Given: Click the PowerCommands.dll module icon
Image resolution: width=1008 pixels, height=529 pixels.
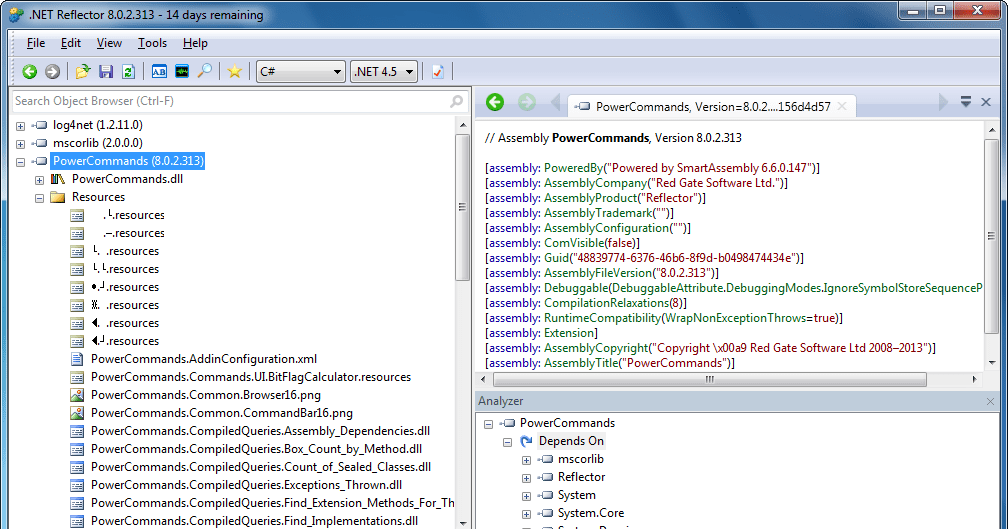Looking at the screenshot, I should tap(58, 179).
